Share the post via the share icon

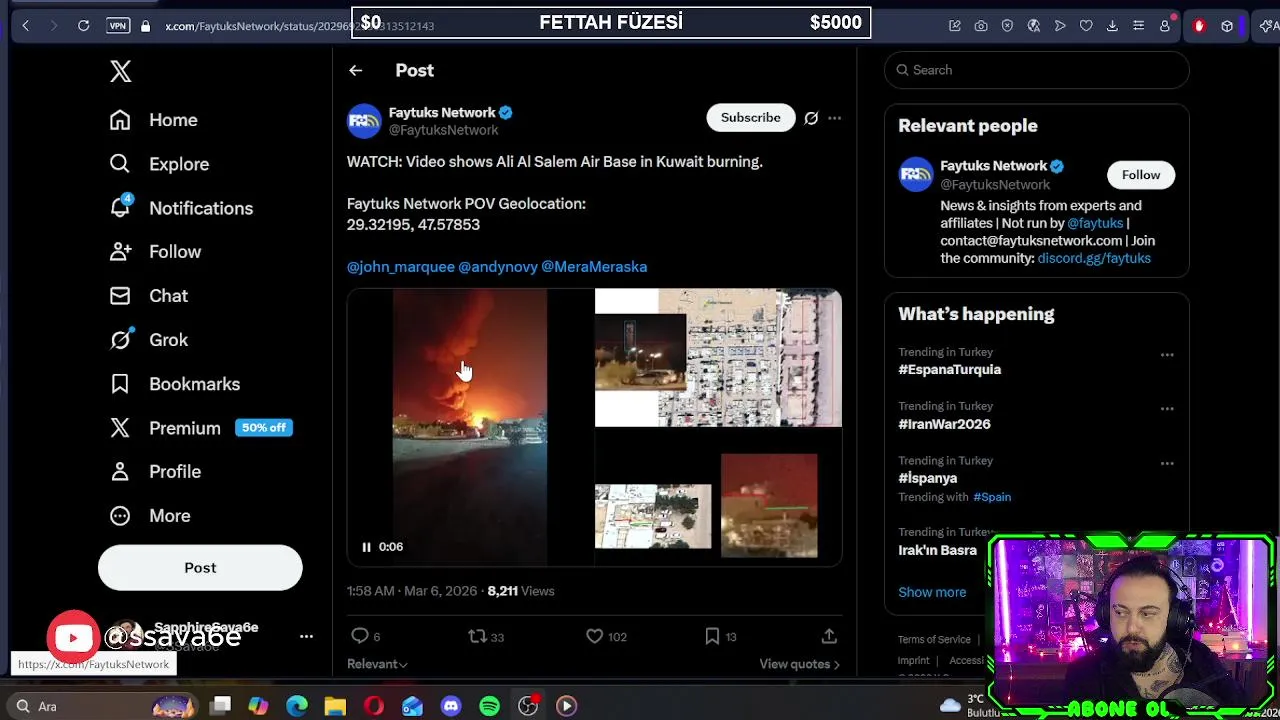point(829,636)
